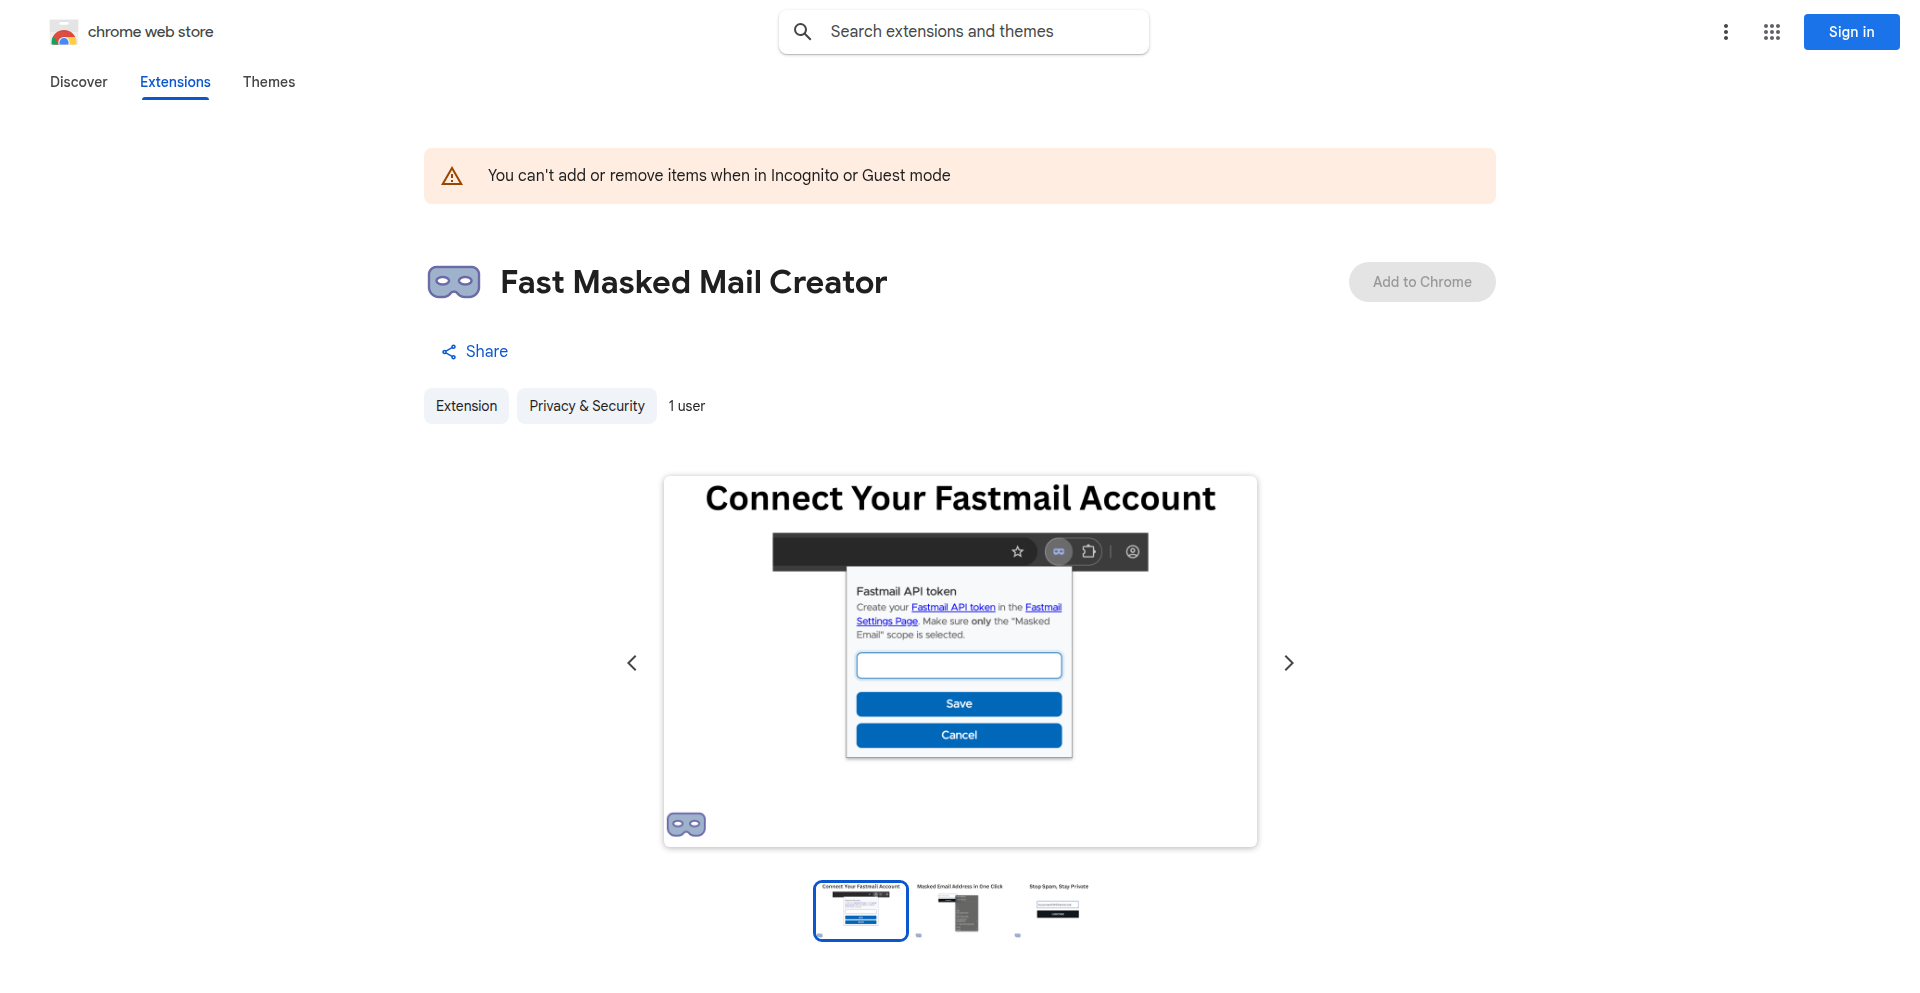Show the next screenshot with right chevron
Image resolution: width=1920 pixels, height=993 pixels.
1288,663
